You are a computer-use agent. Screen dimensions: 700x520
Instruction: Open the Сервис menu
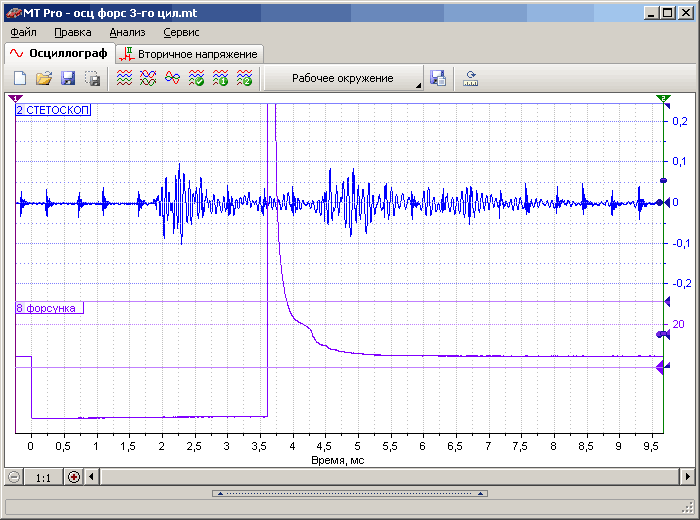181,32
